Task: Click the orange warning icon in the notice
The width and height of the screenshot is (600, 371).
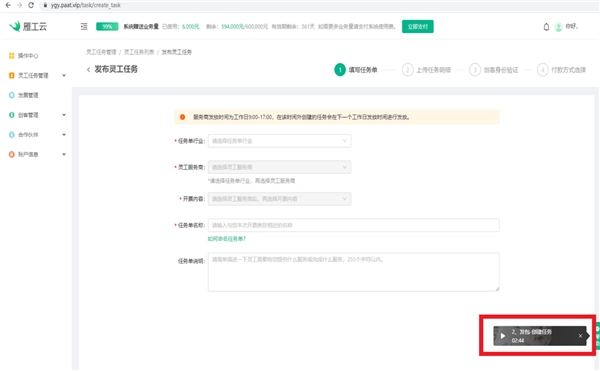Action: click(183, 117)
